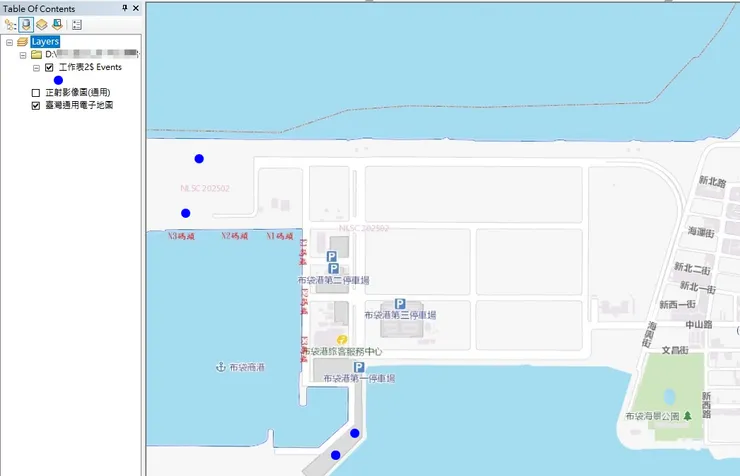Switch to List By Selection view
Screen dimensions: 740x476
click(57, 25)
